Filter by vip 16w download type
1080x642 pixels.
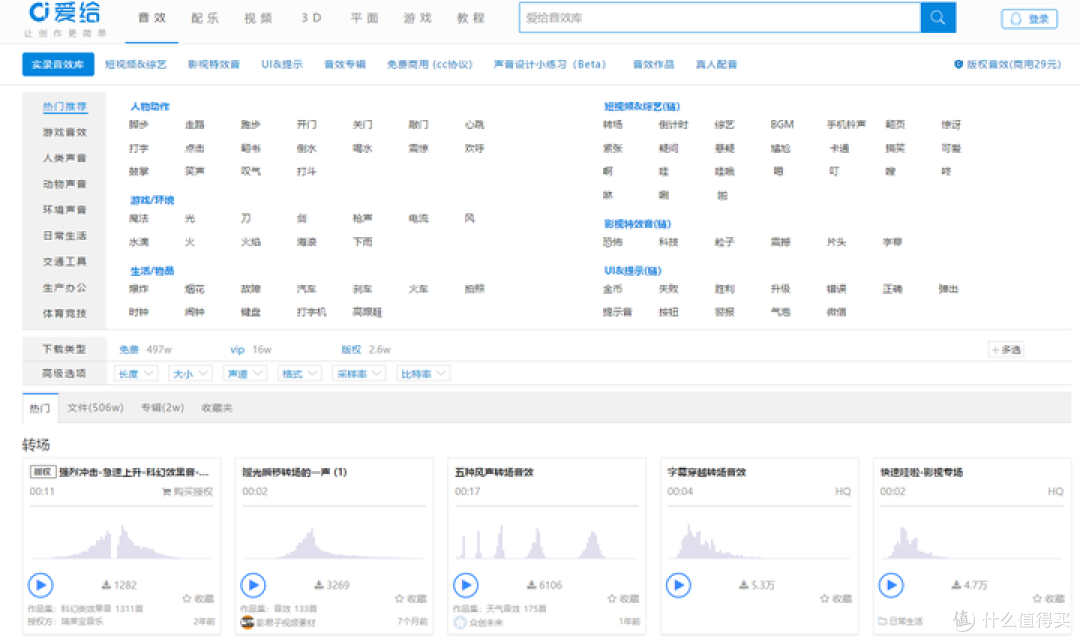[251, 350]
